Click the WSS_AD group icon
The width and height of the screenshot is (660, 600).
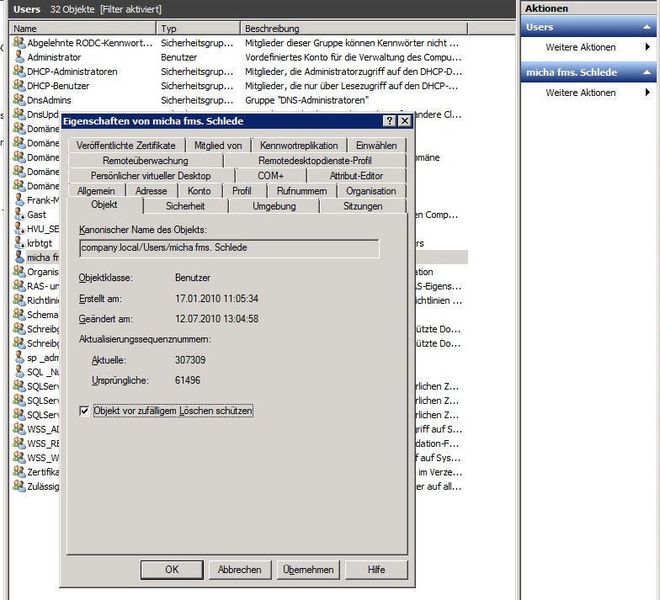point(19,429)
